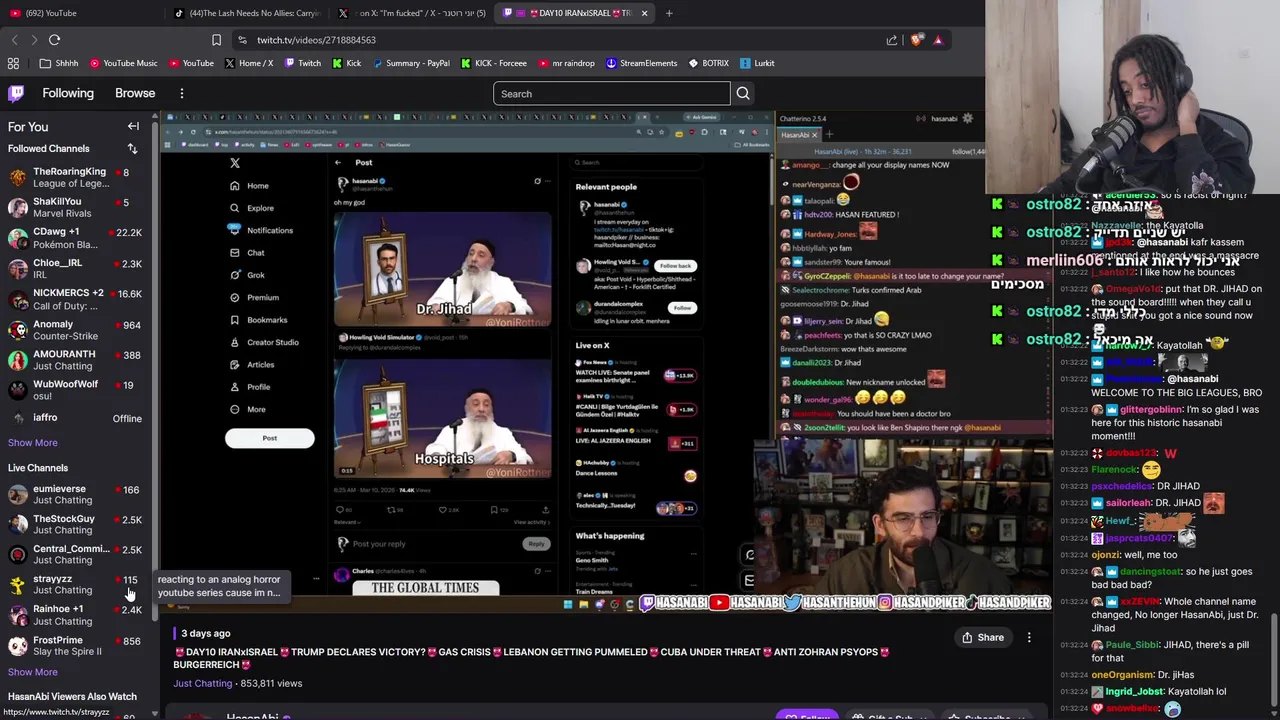Image resolution: width=1280 pixels, height=720 pixels.
Task: Open Brave Rewards triangle icon
Action: tap(938, 40)
